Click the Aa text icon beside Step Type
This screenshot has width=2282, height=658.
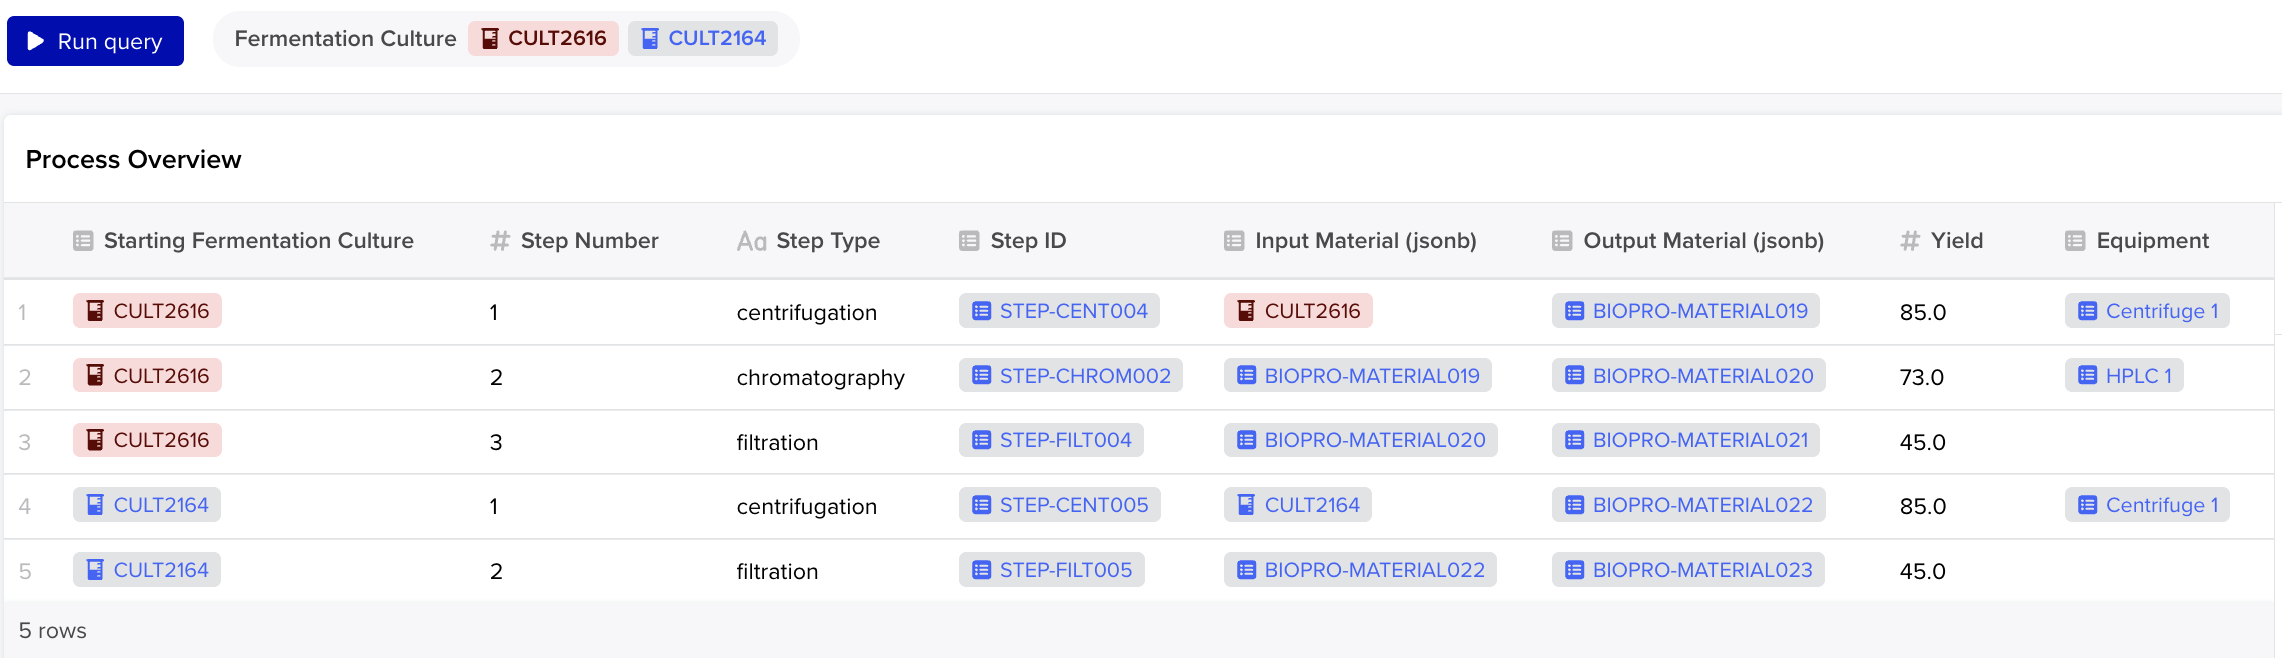click(x=751, y=241)
